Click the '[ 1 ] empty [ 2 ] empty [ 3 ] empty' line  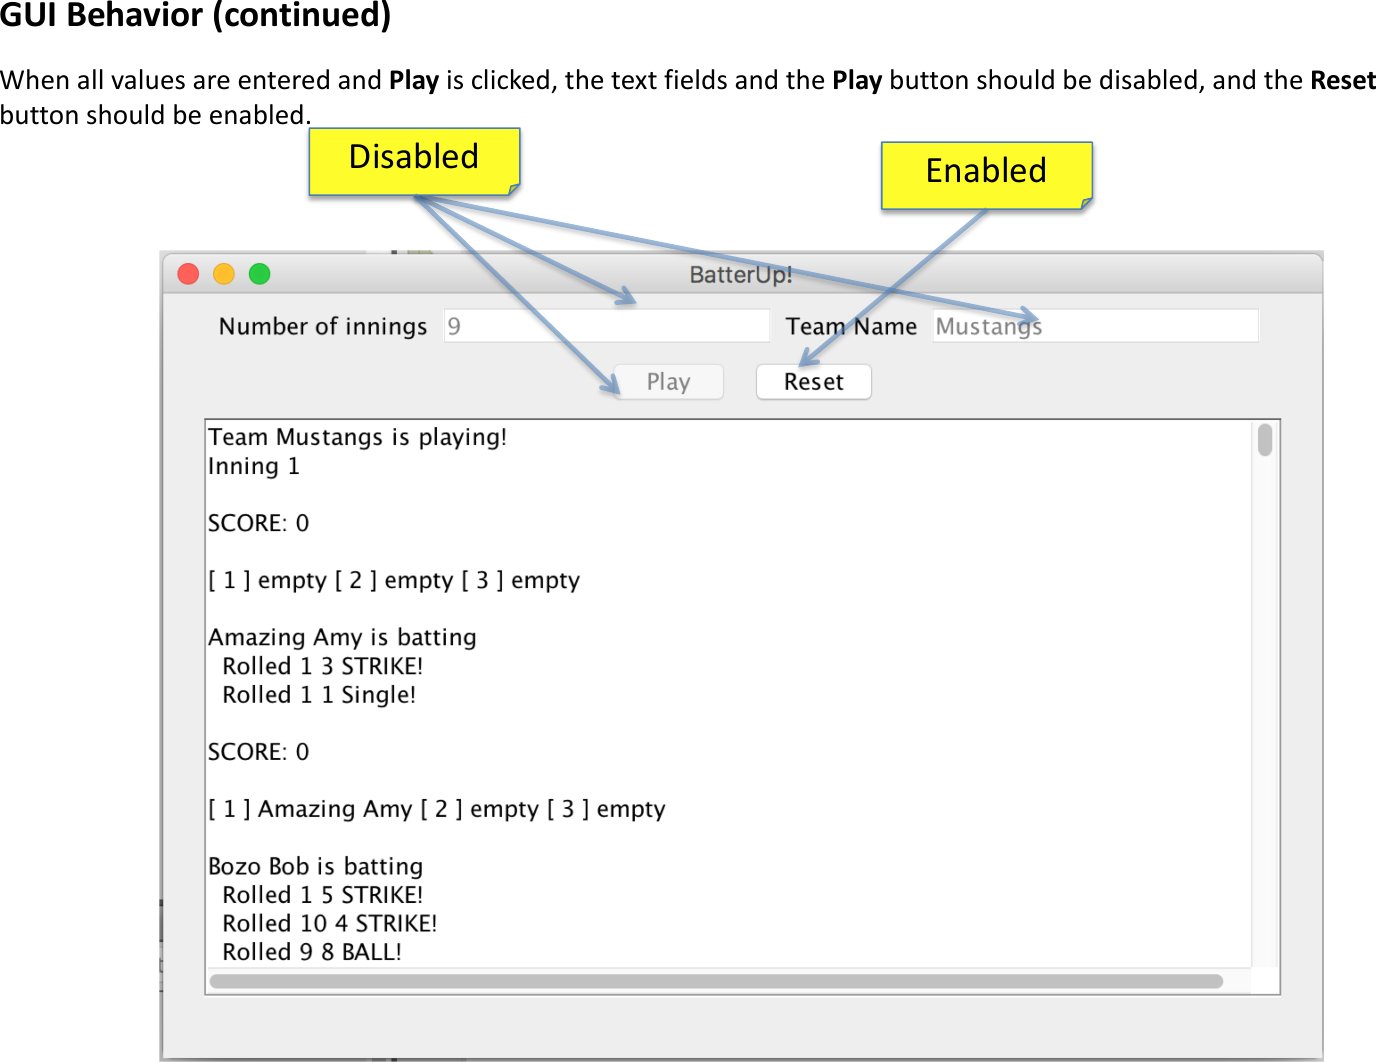point(394,581)
